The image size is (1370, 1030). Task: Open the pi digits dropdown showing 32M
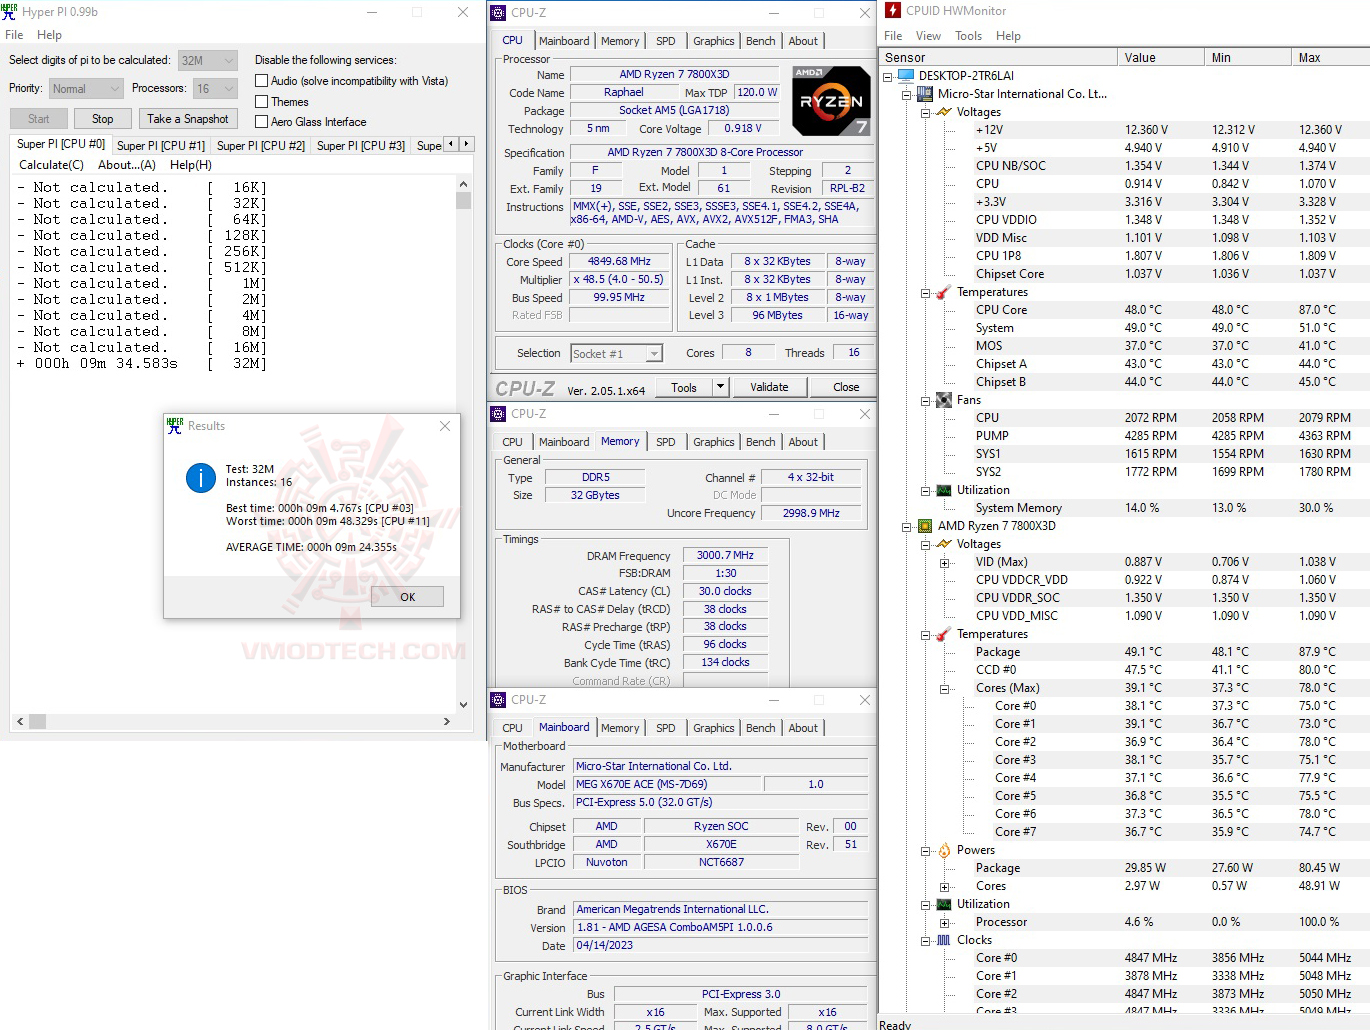[208, 61]
